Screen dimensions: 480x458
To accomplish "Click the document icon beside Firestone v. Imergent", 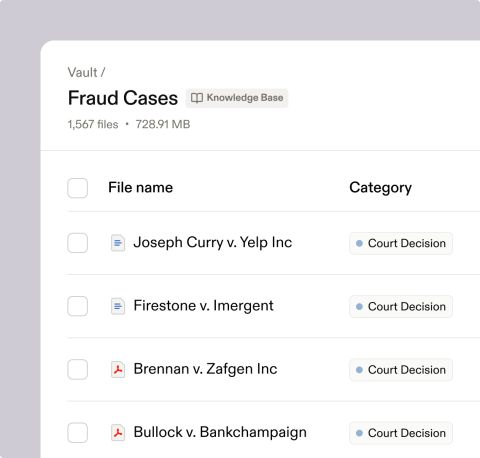I will (118, 306).
